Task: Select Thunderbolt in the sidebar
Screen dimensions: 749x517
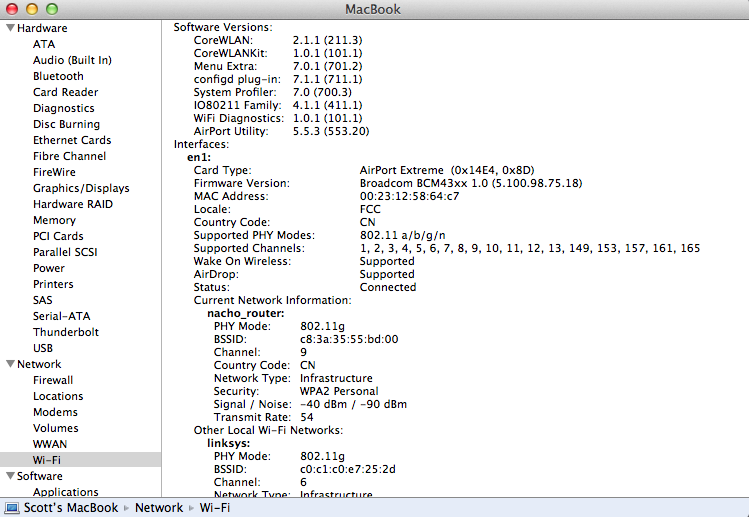Action: pyautogui.click(x=66, y=332)
